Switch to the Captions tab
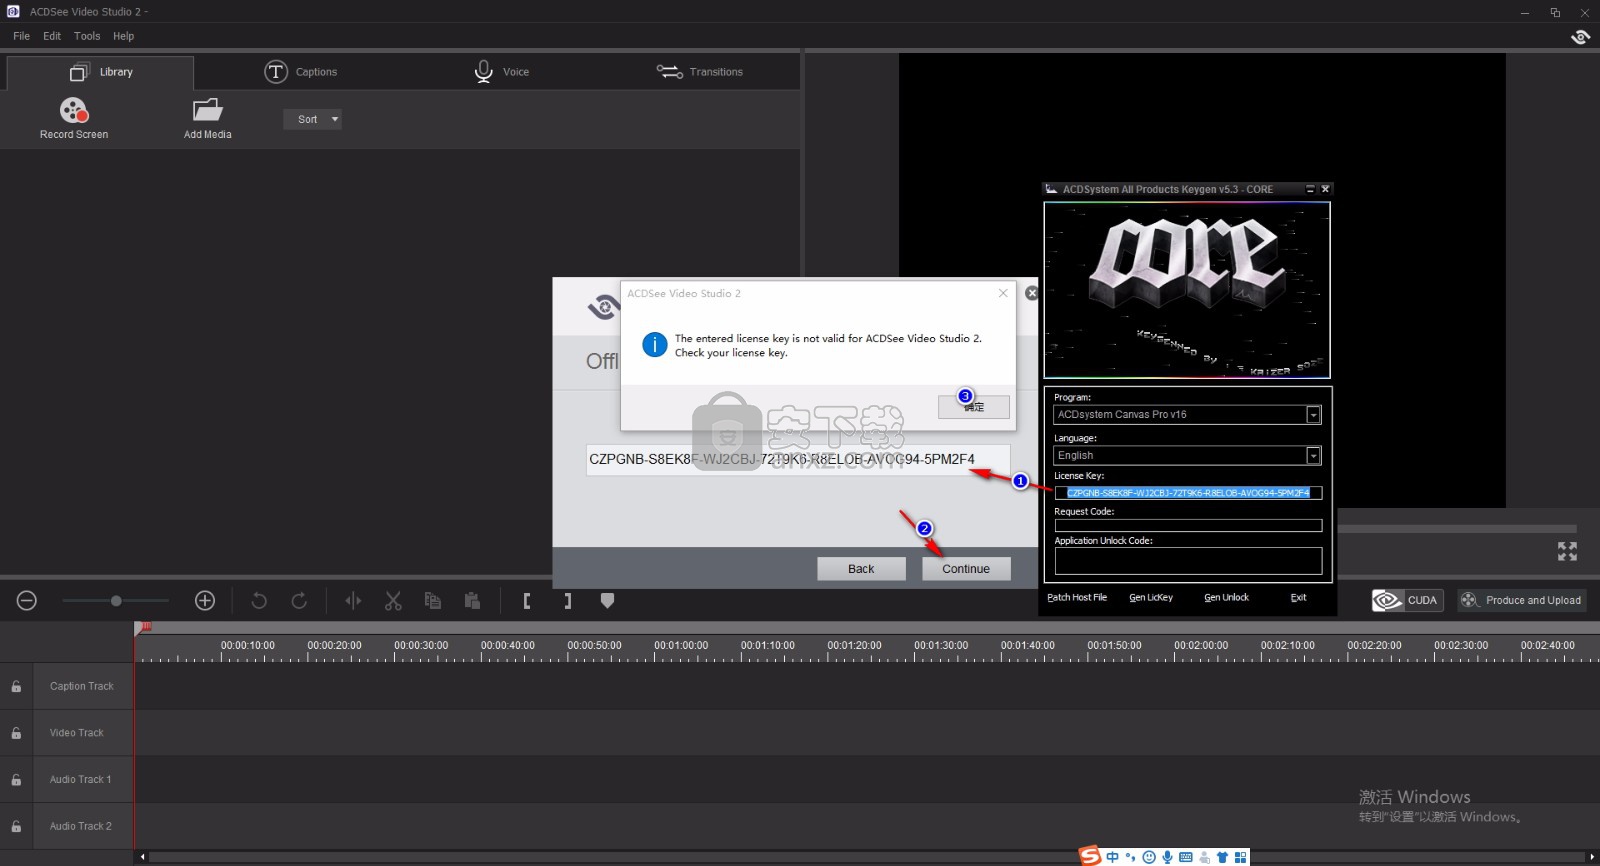This screenshot has height=866, width=1600. coord(300,72)
